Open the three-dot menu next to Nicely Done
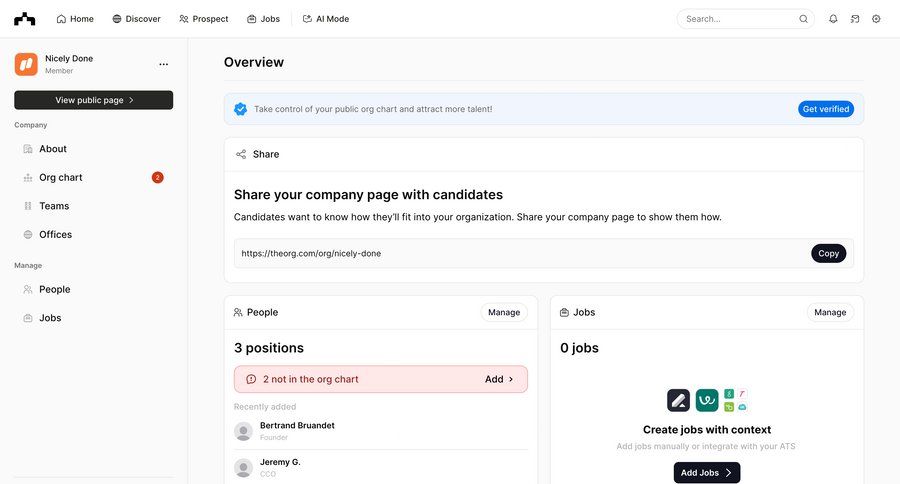 pyautogui.click(x=164, y=64)
